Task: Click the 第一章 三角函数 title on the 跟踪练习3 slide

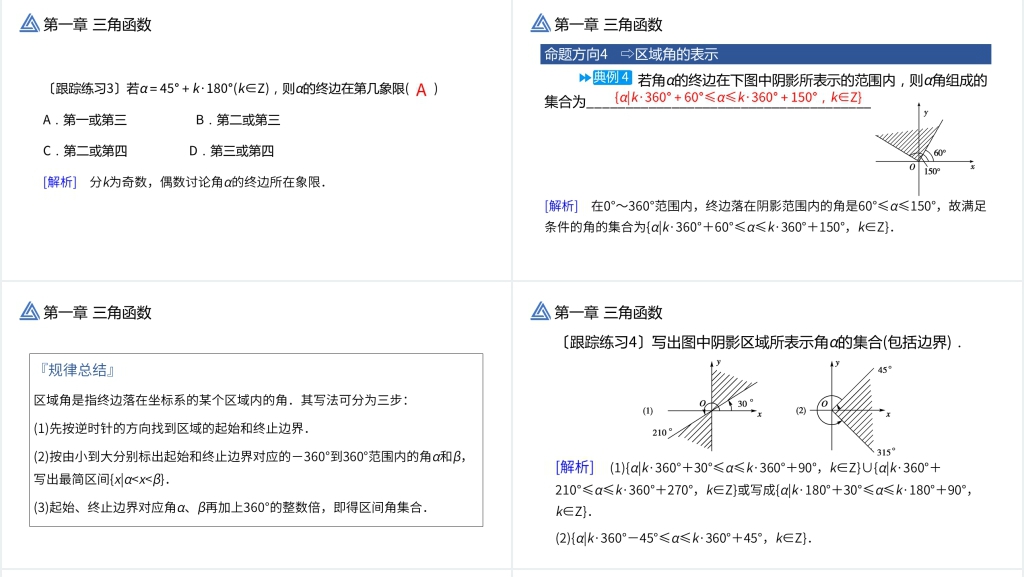Action: click(x=97, y=25)
